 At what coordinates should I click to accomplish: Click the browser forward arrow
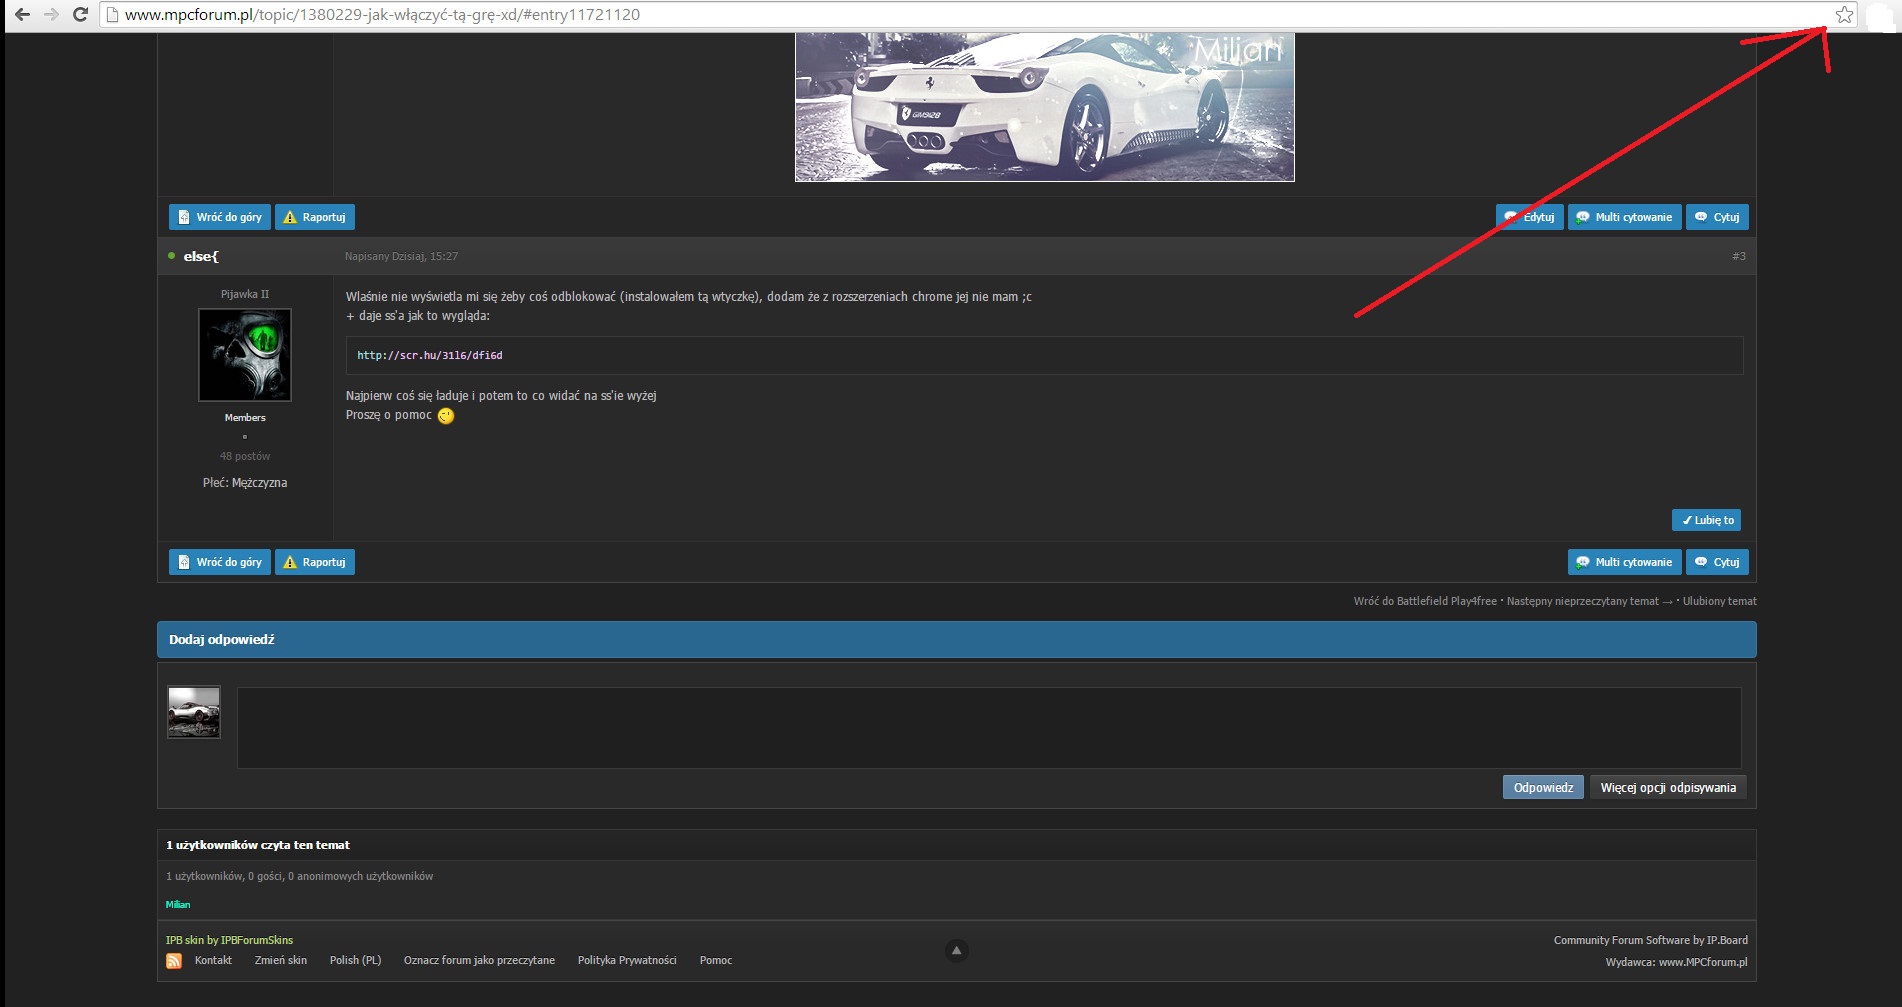(51, 15)
